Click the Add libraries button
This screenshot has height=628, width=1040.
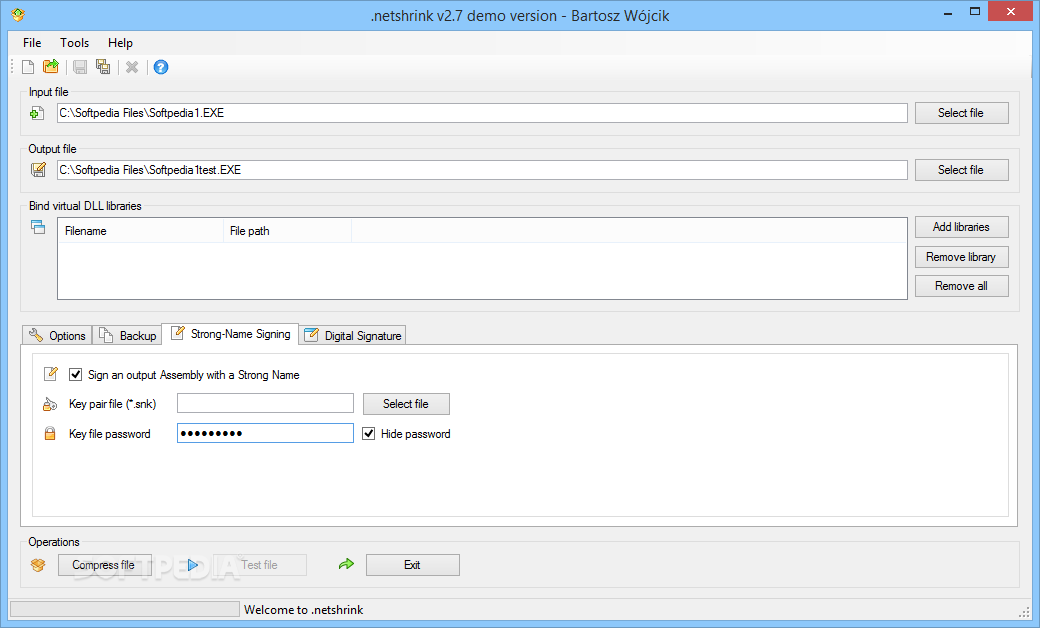tap(962, 227)
